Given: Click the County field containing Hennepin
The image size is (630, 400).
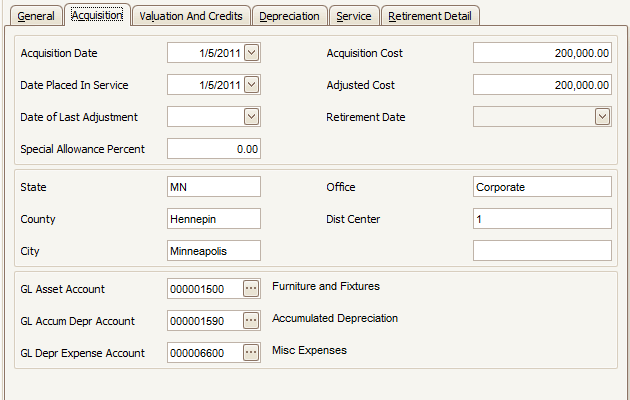Looking at the screenshot, I should 213,219.
